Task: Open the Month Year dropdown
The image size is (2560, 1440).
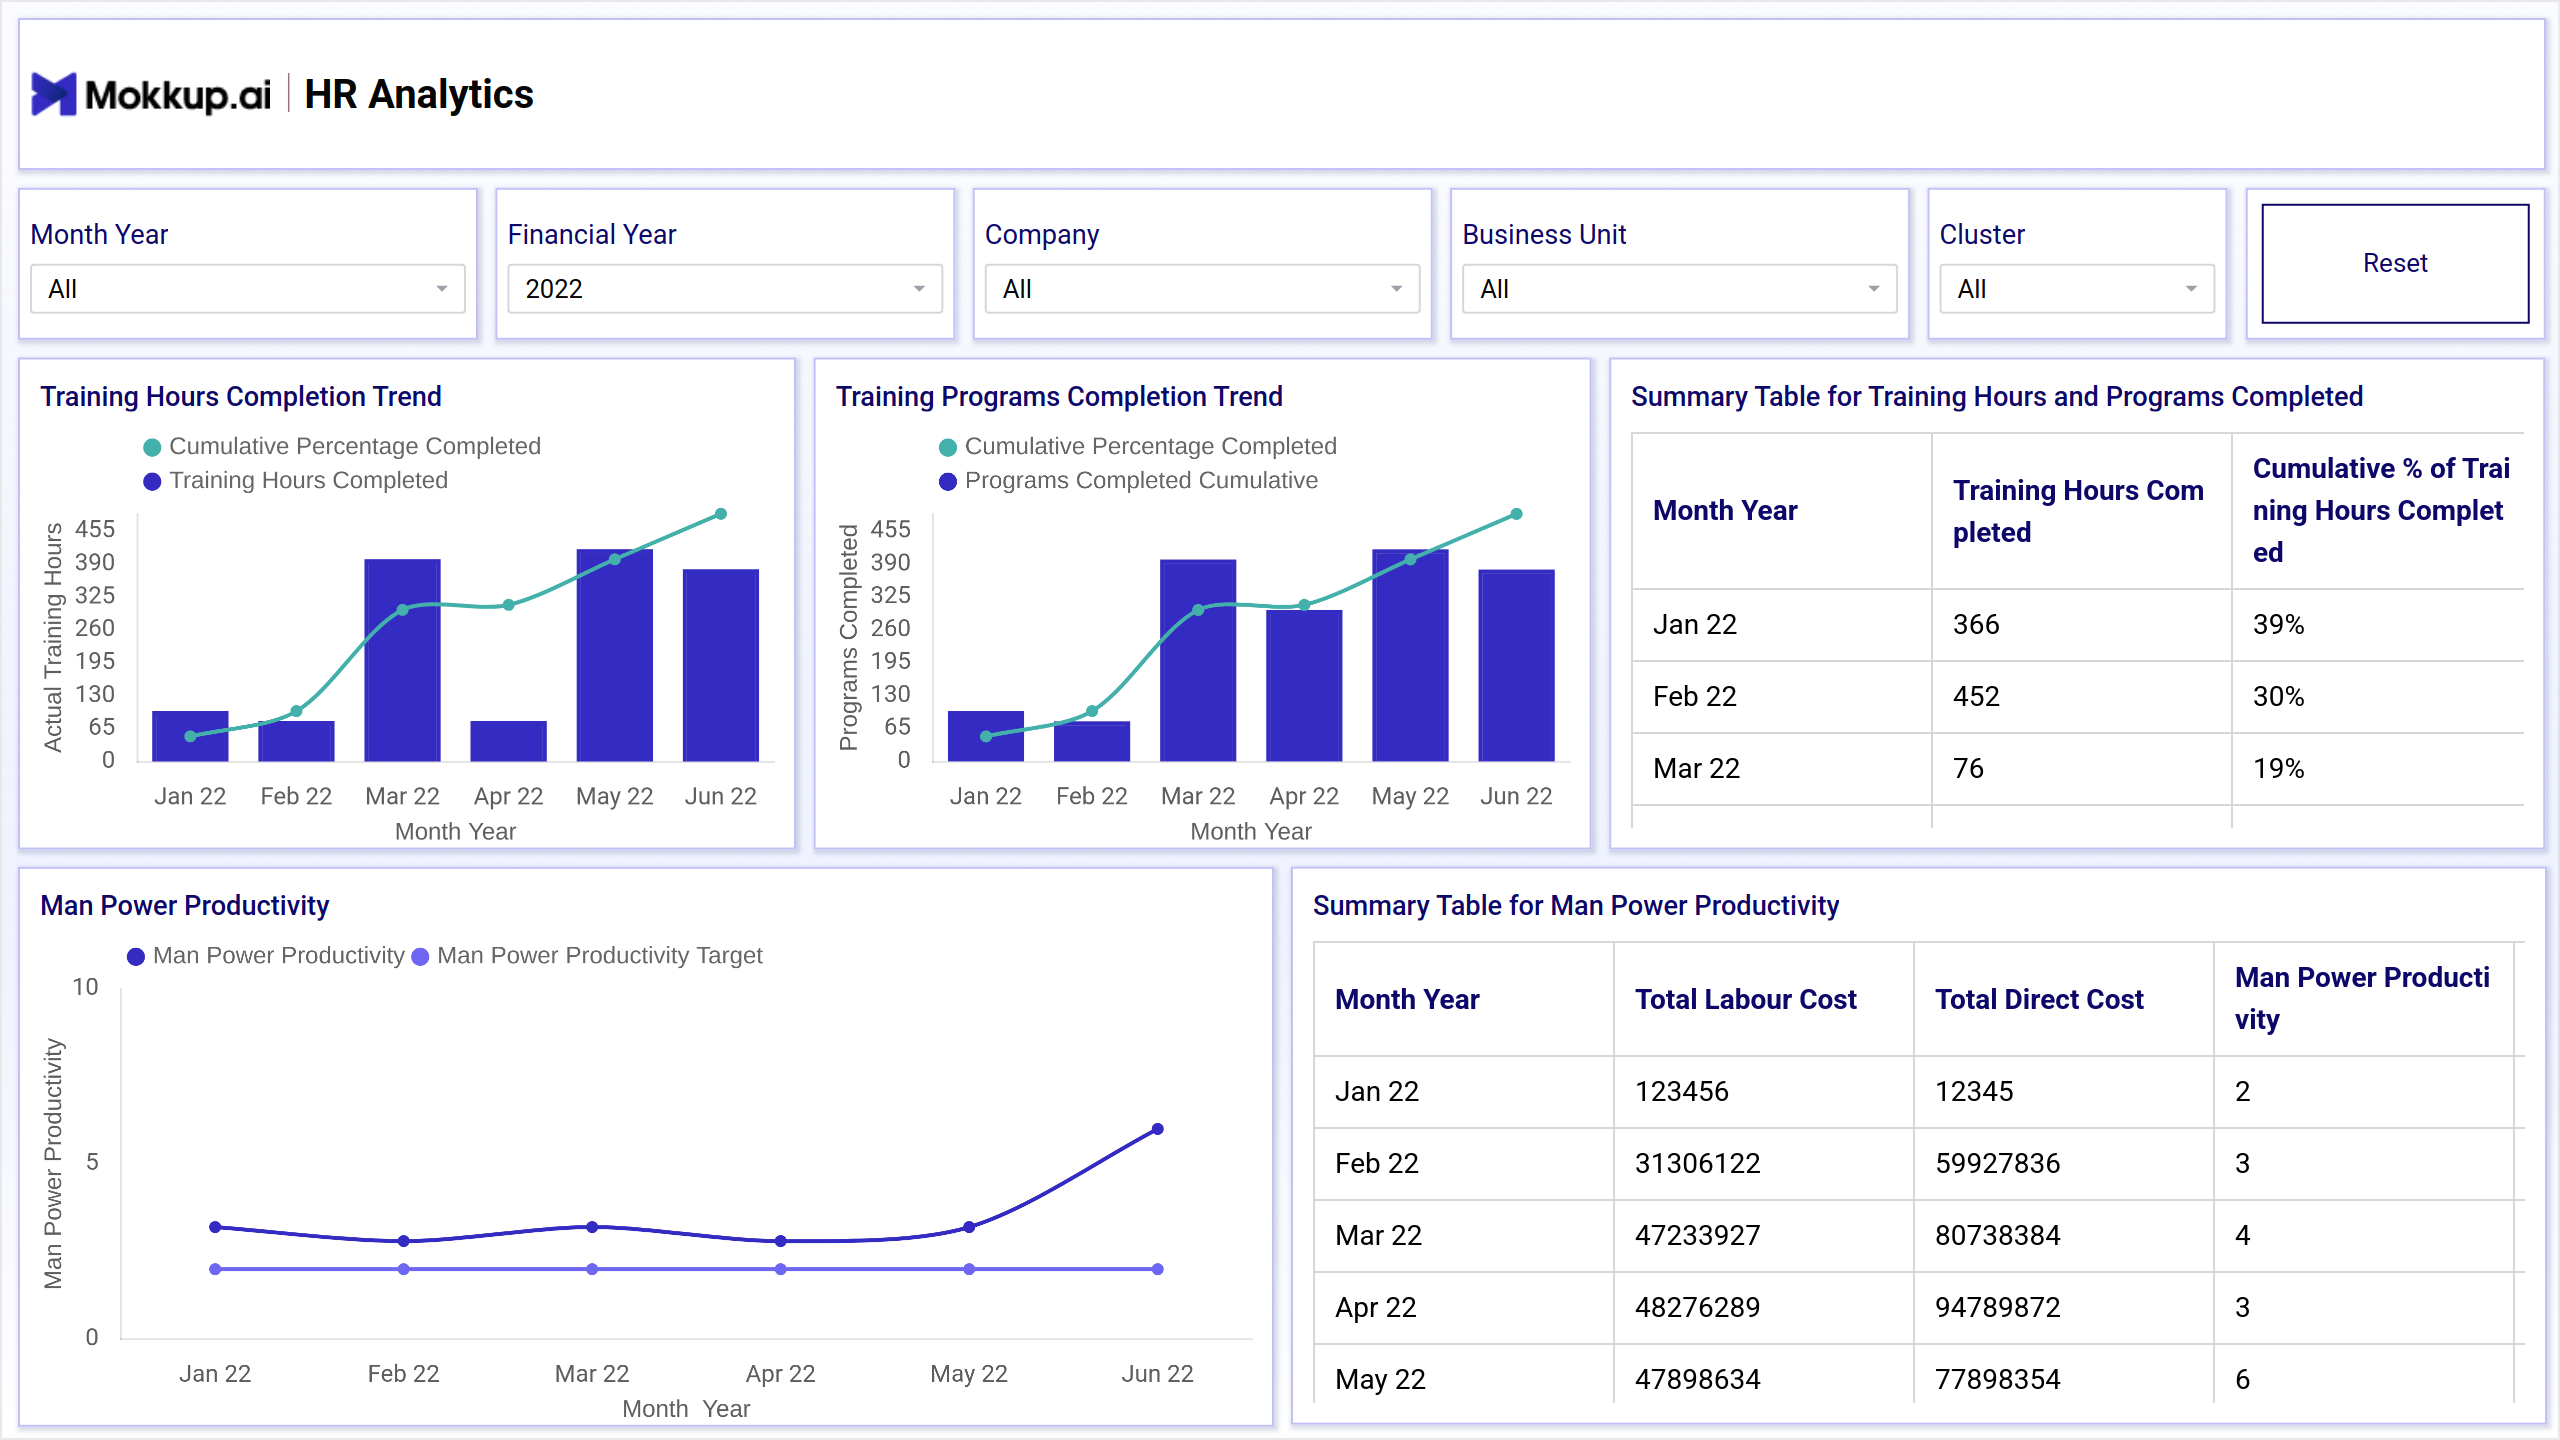Action: point(248,289)
